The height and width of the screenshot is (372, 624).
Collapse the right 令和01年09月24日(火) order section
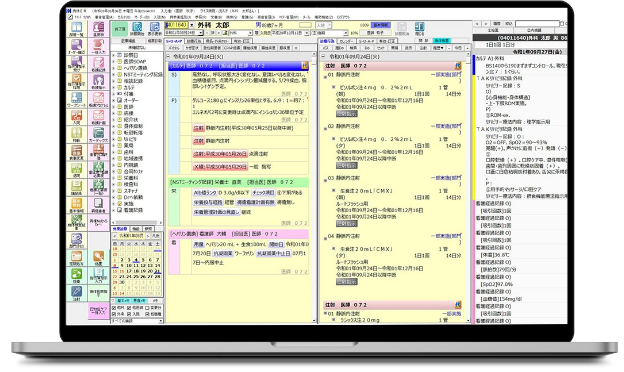coord(323,56)
